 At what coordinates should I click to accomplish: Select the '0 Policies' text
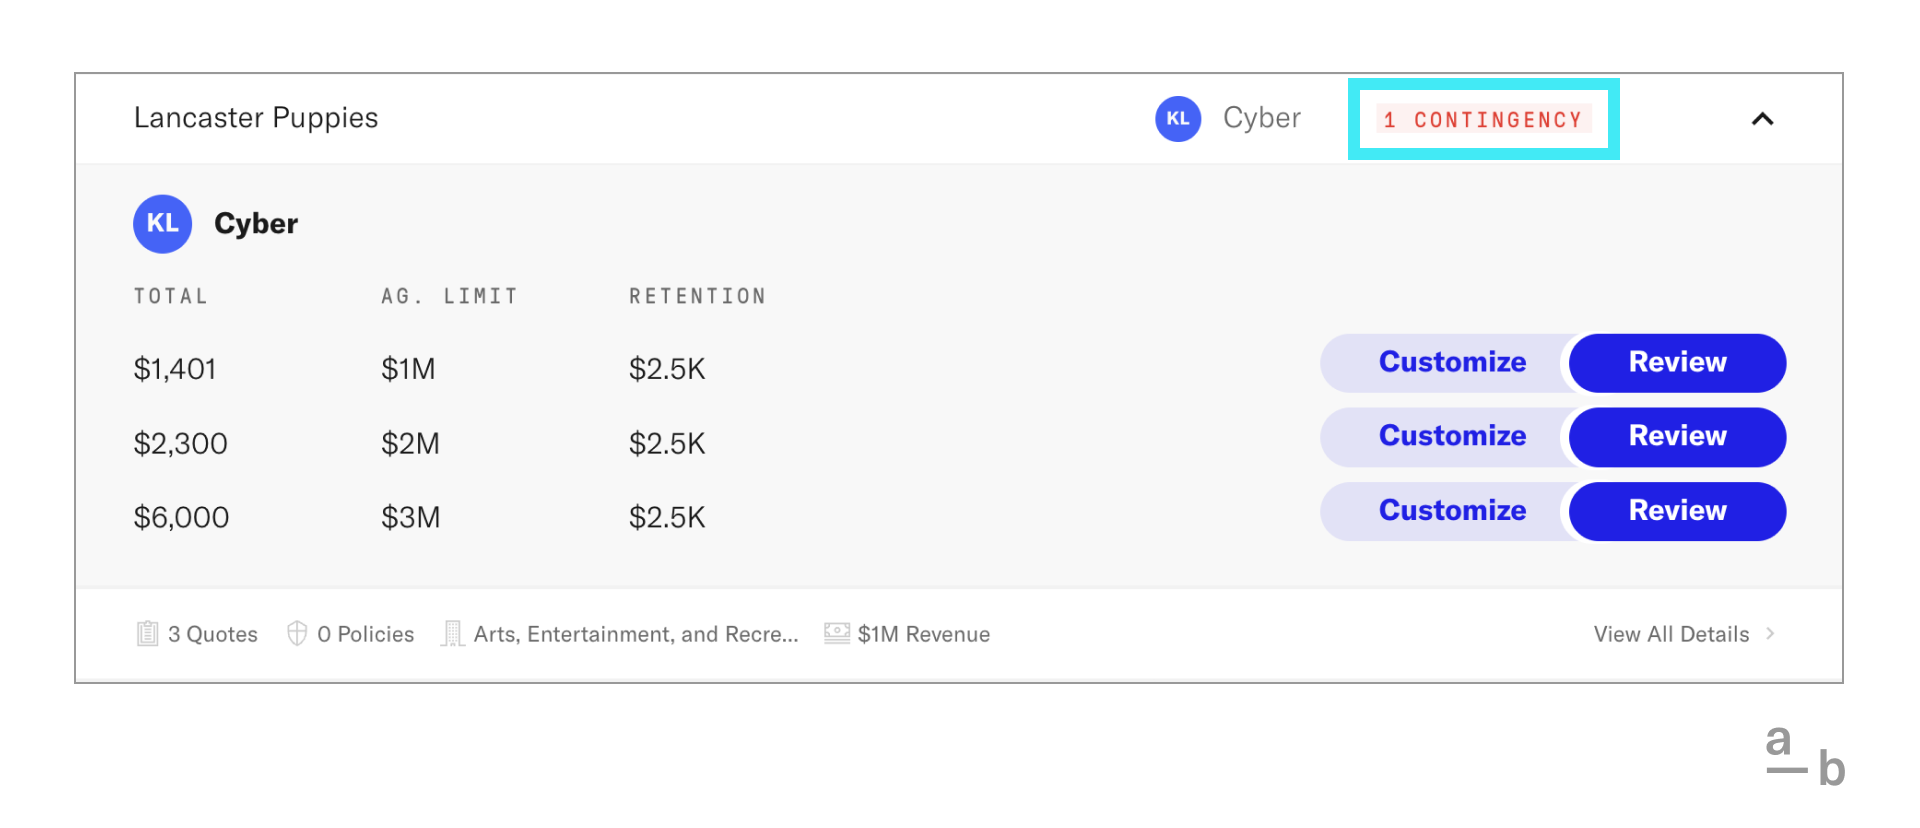click(x=366, y=634)
